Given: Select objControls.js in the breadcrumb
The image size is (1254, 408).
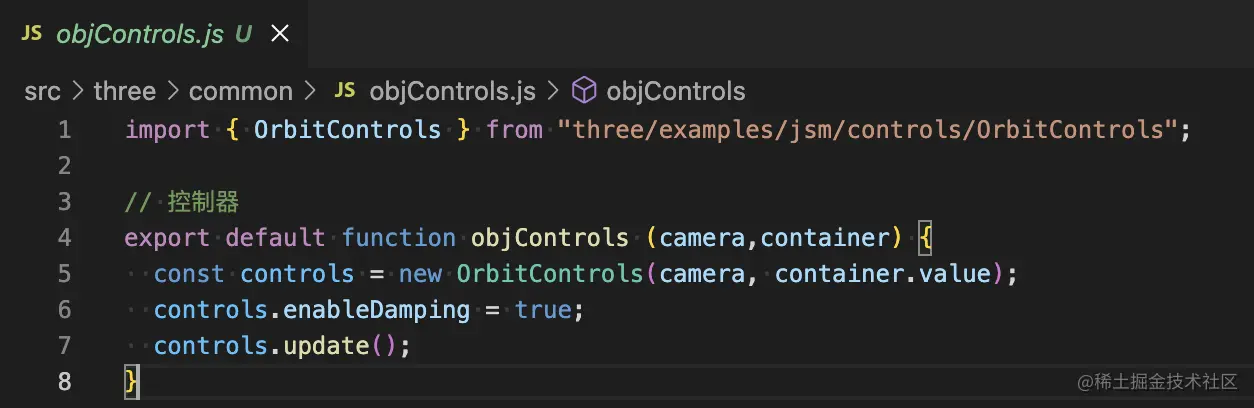Looking at the screenshot, I should click(x=453, y=91).
